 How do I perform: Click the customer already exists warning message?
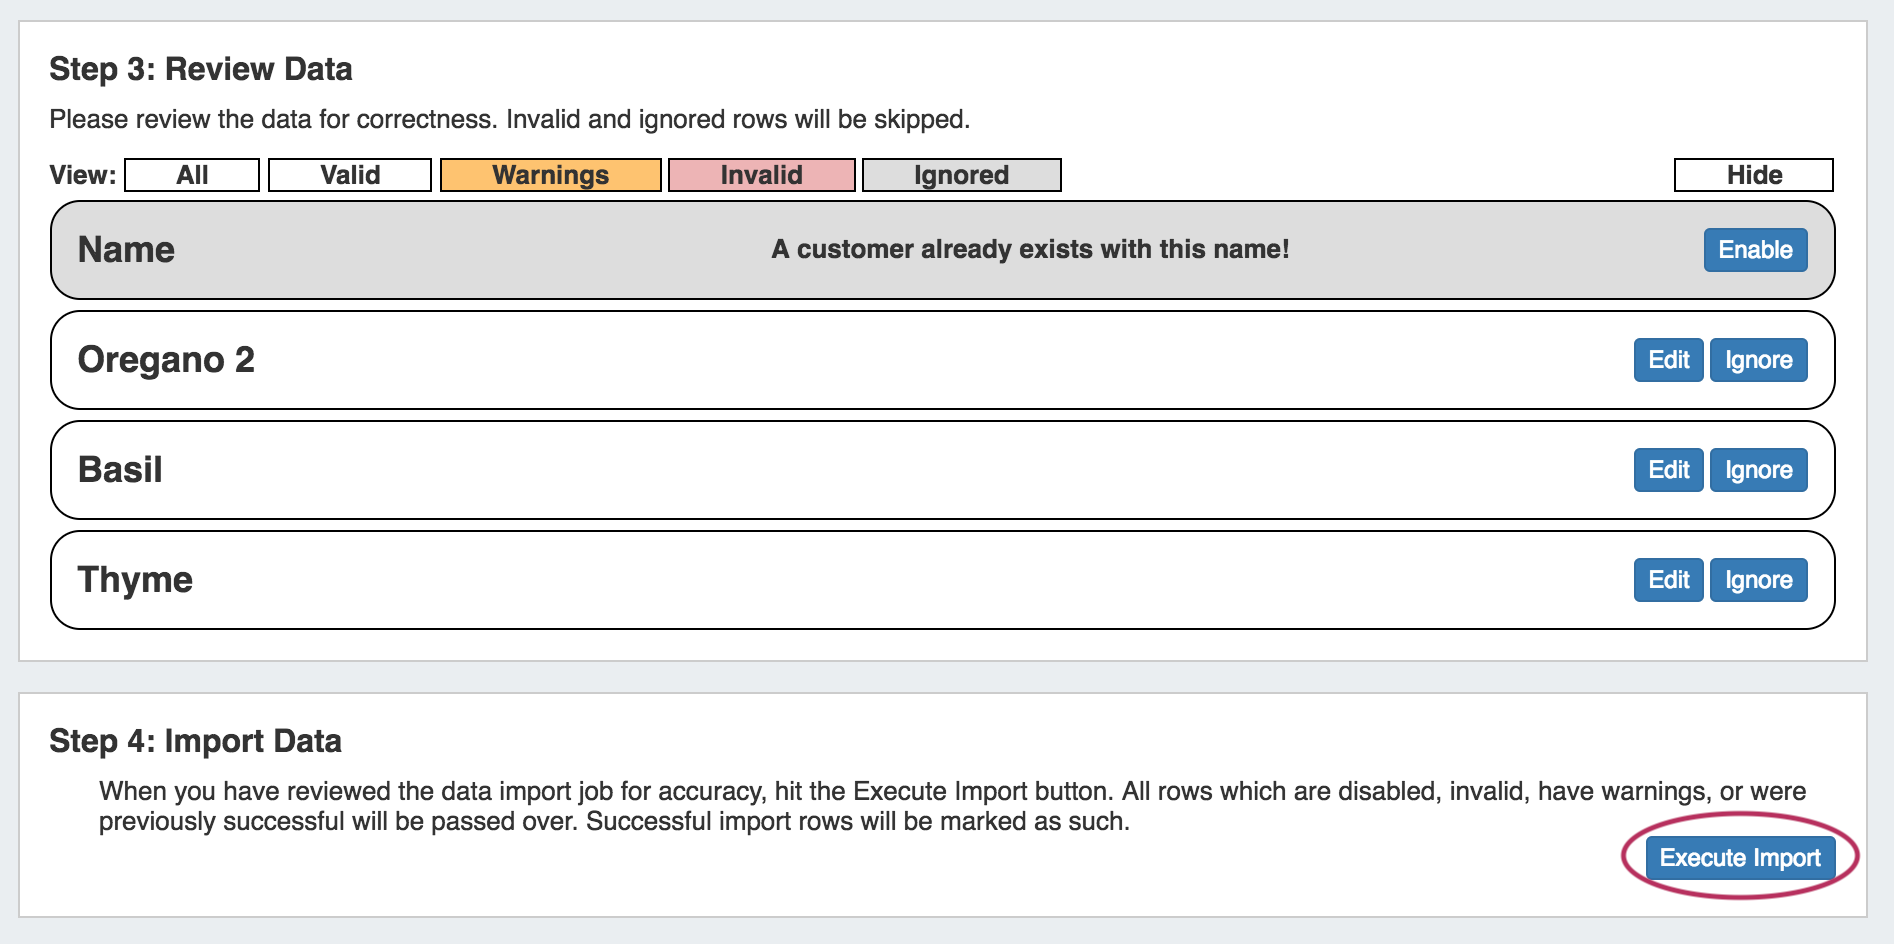(1030, 249)
